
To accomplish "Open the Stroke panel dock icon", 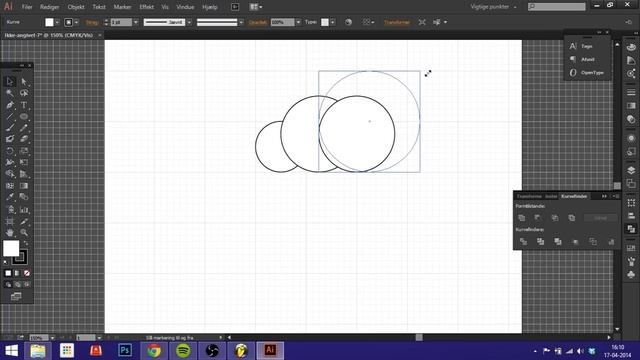I will (x=631, y=92).
